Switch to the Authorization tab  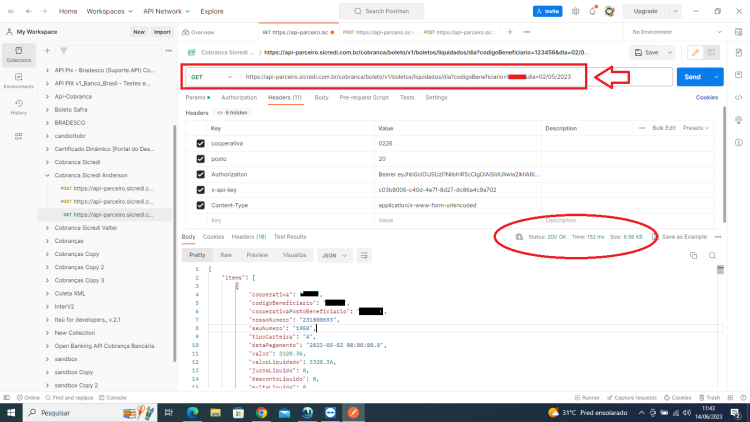point(239,98)
